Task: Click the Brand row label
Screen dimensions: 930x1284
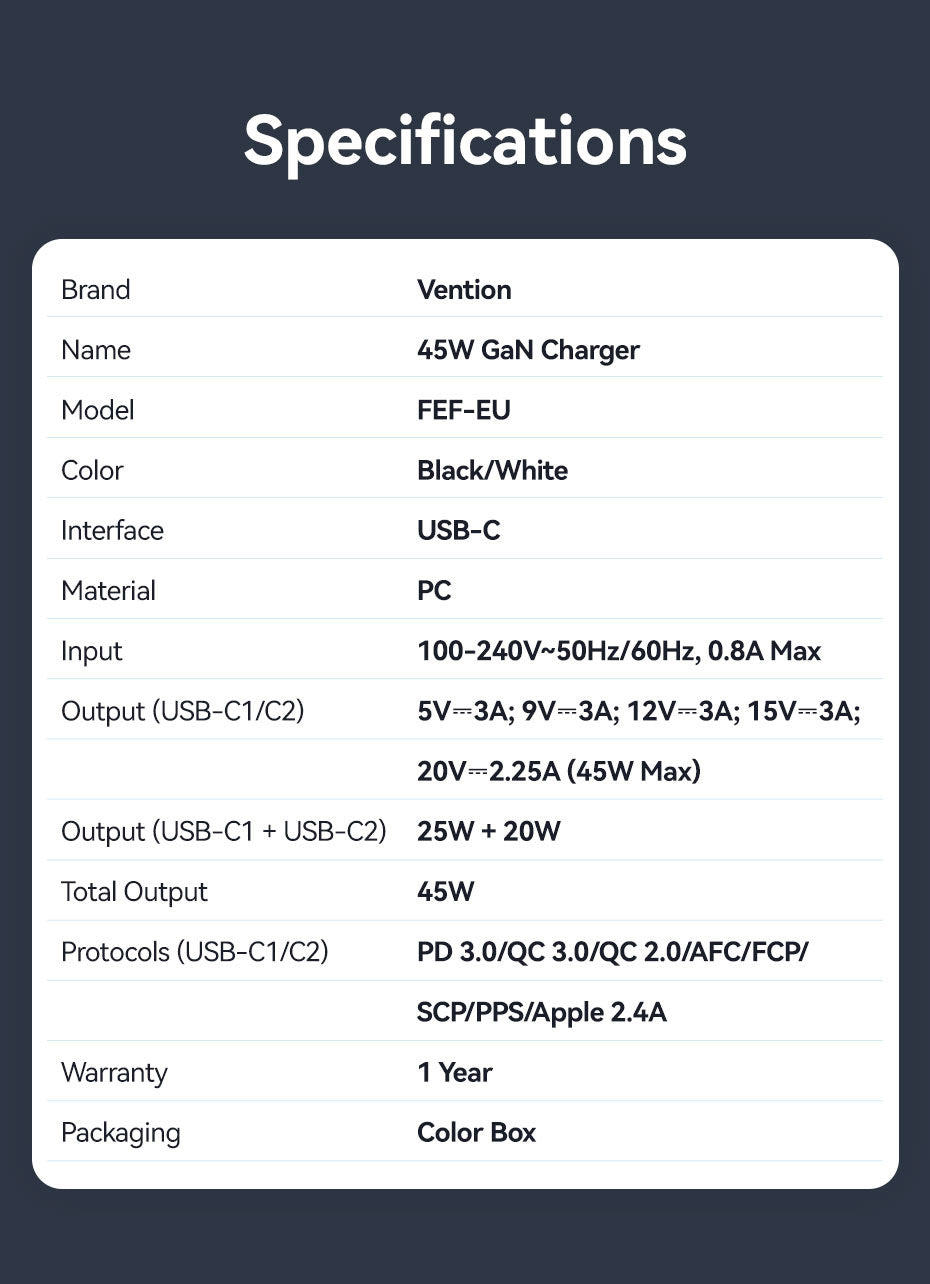Action: click(x=95, y=290)
